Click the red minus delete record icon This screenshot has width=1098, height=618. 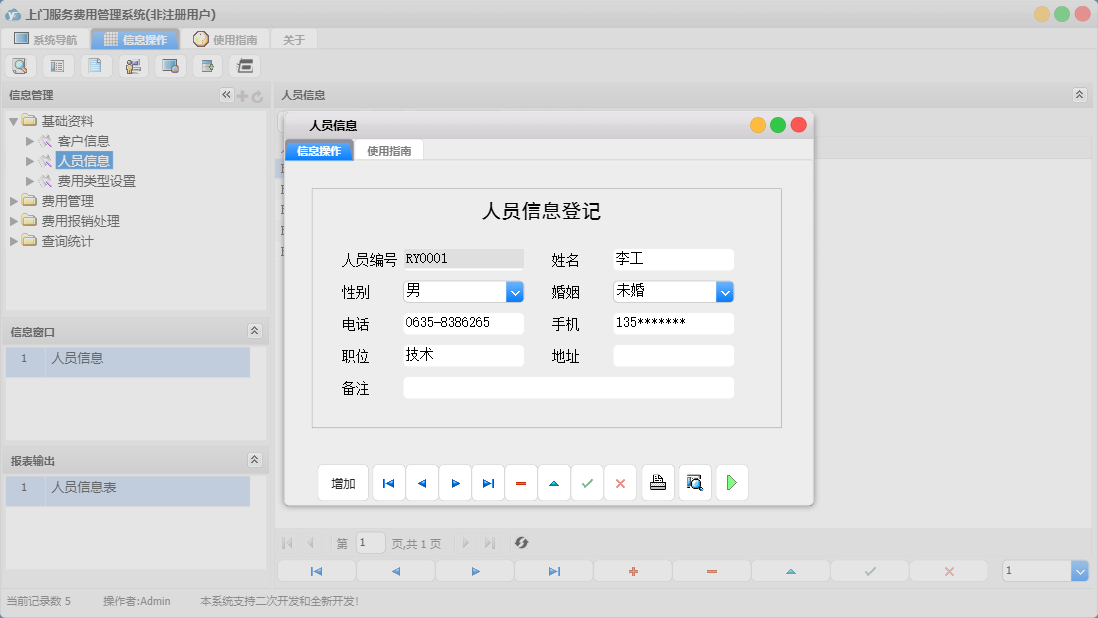point(521,482)
